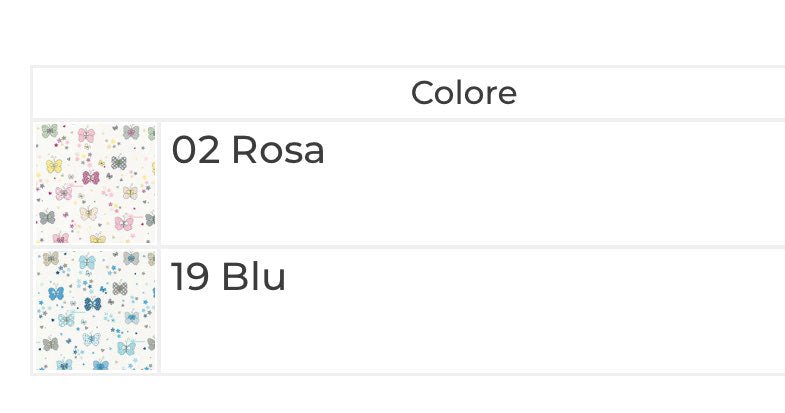
Task: Click the dark magenta butterfly in Rosa swatch
Action: click(x=91, y=177)
